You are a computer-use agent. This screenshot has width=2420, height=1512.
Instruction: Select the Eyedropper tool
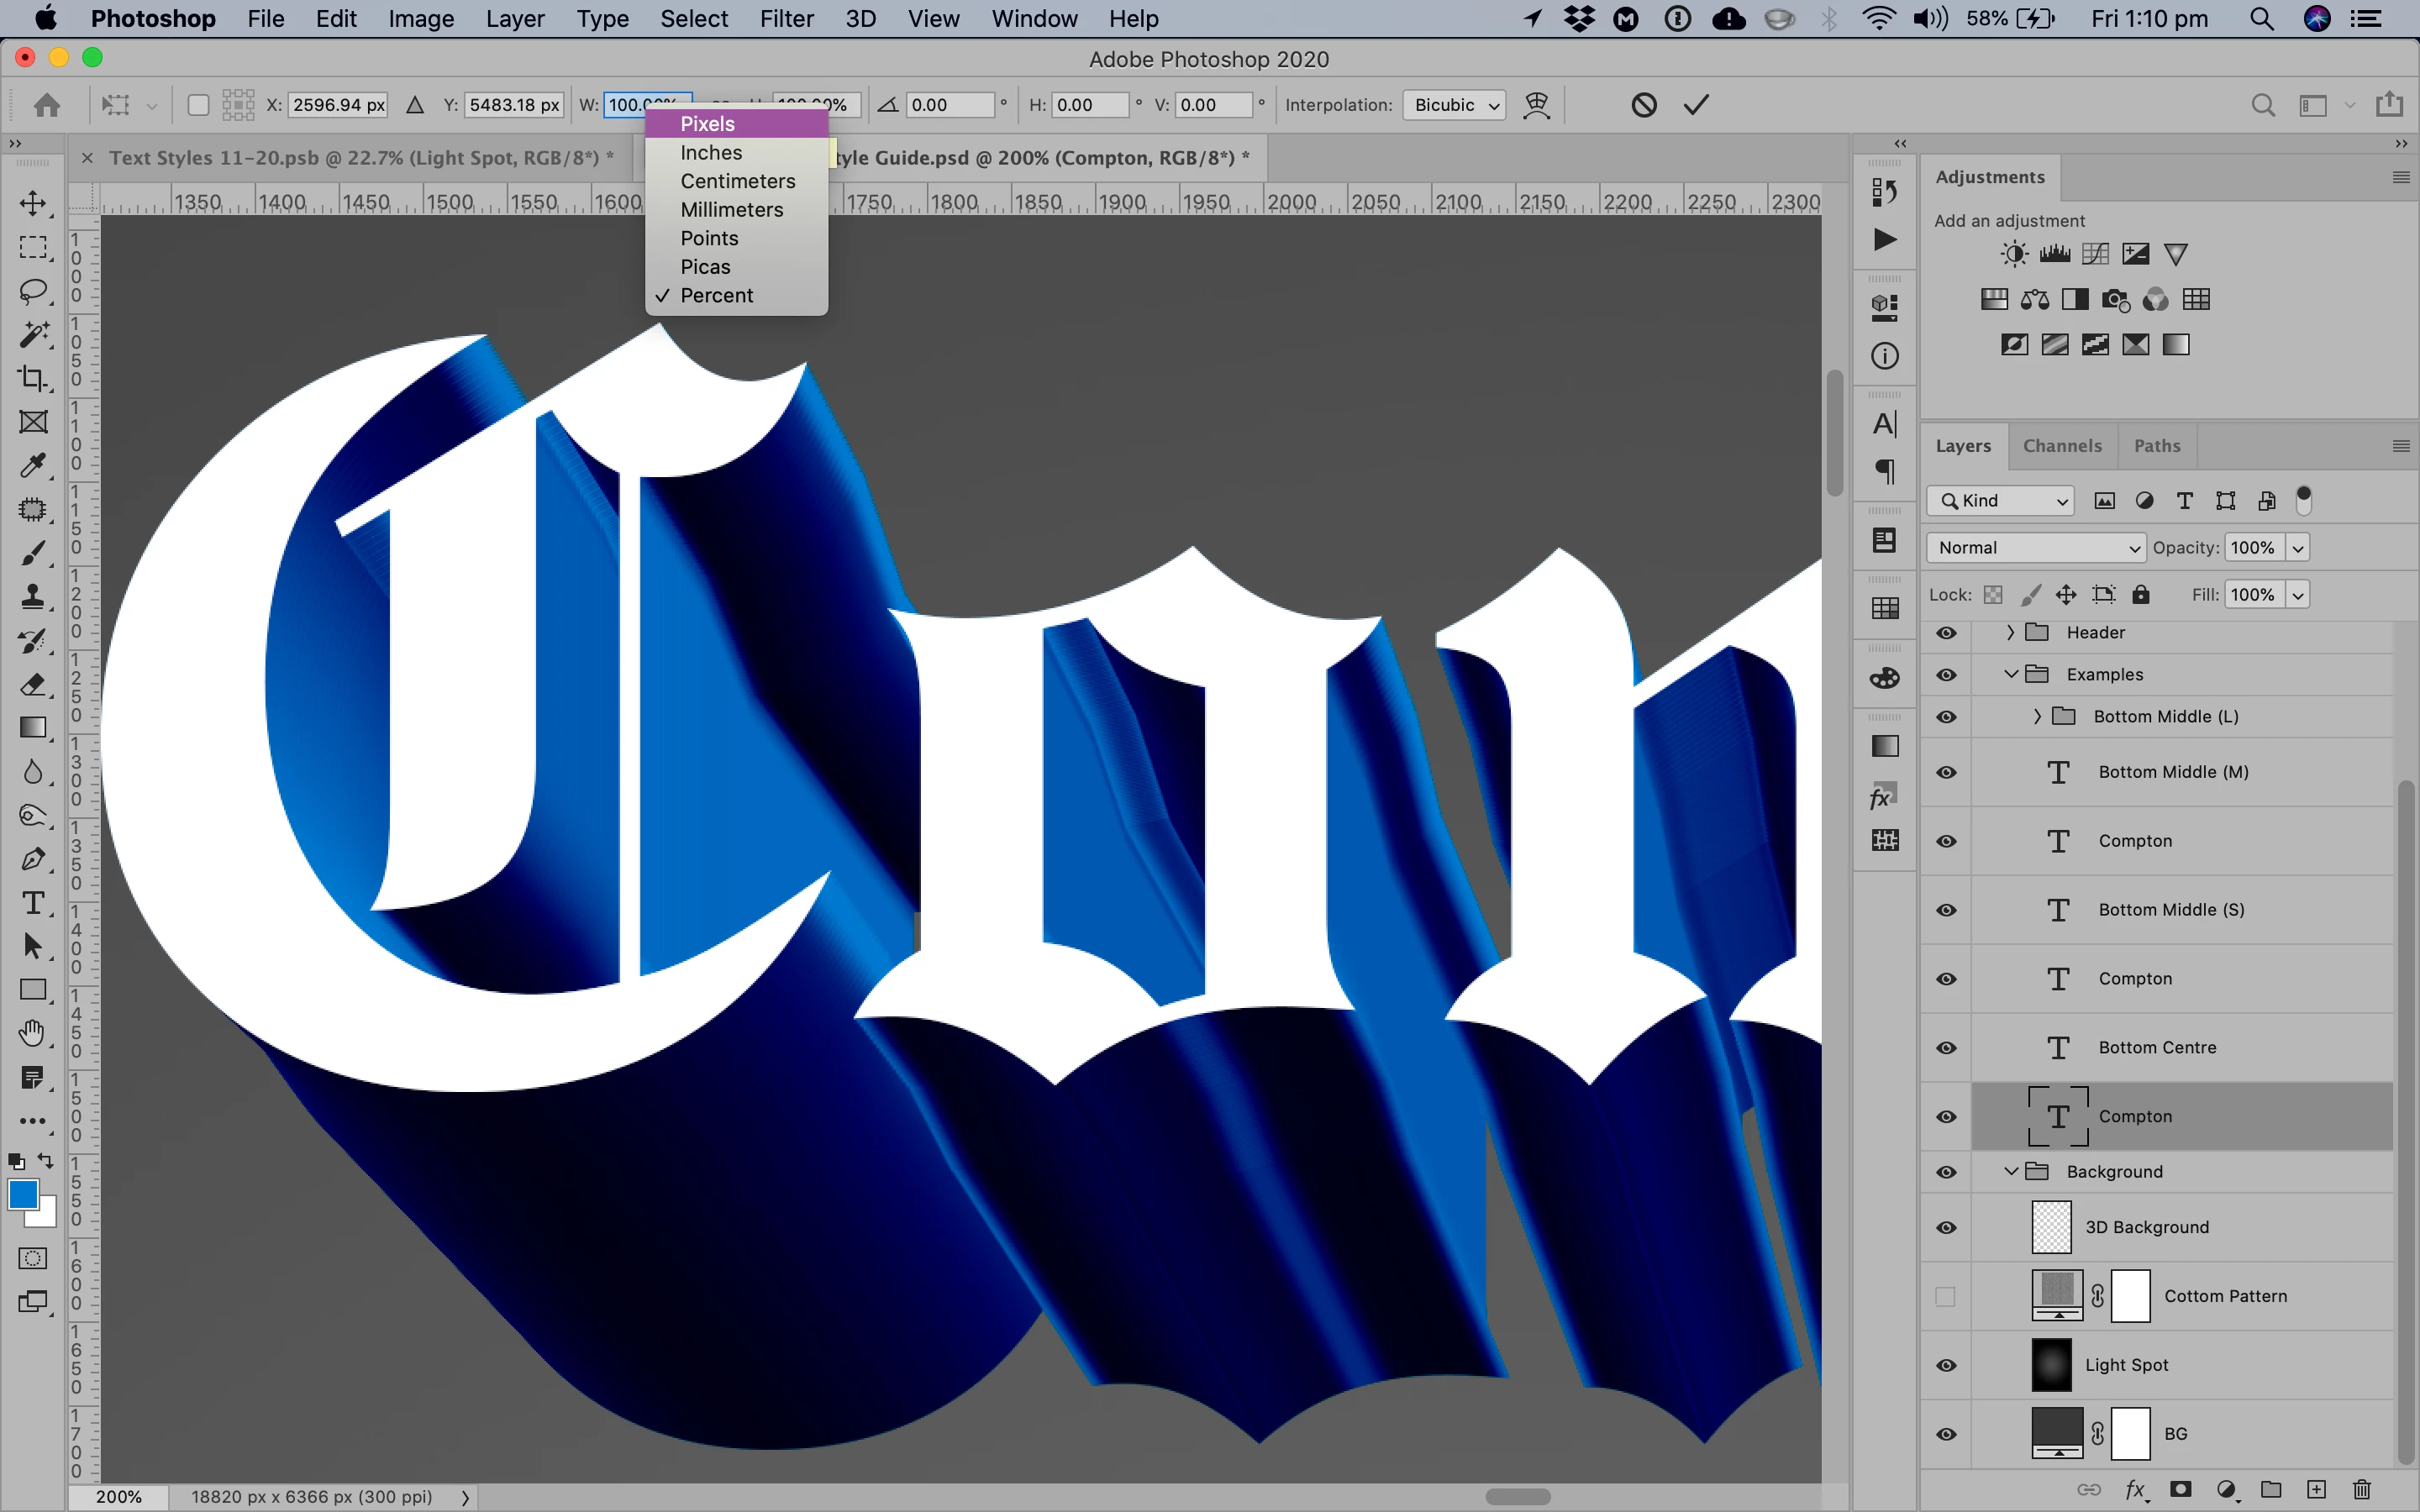pyautogui.click(x=33, y=466)
